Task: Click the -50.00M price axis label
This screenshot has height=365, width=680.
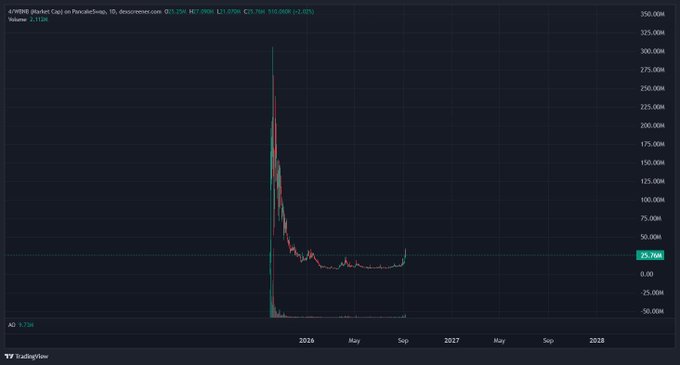Action: tap(652, 311)
